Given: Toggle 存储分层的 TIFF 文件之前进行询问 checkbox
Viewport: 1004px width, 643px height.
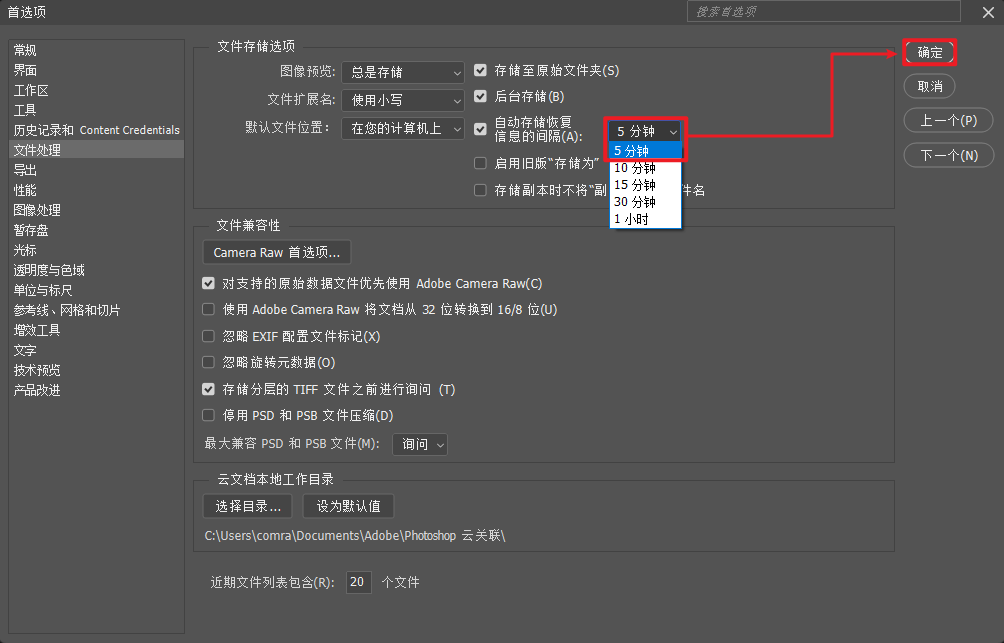Looking at the screenshot, I should click(x=208, y=389).
